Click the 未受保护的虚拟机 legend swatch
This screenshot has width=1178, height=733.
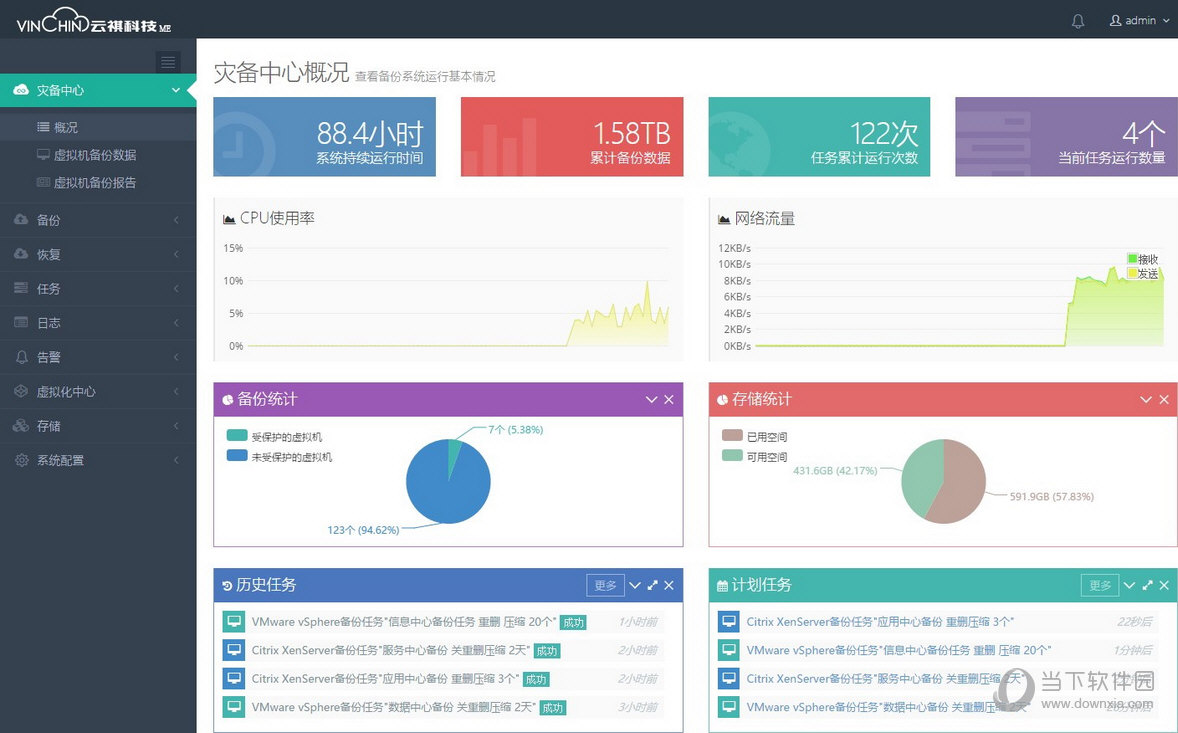click(237, 455)
